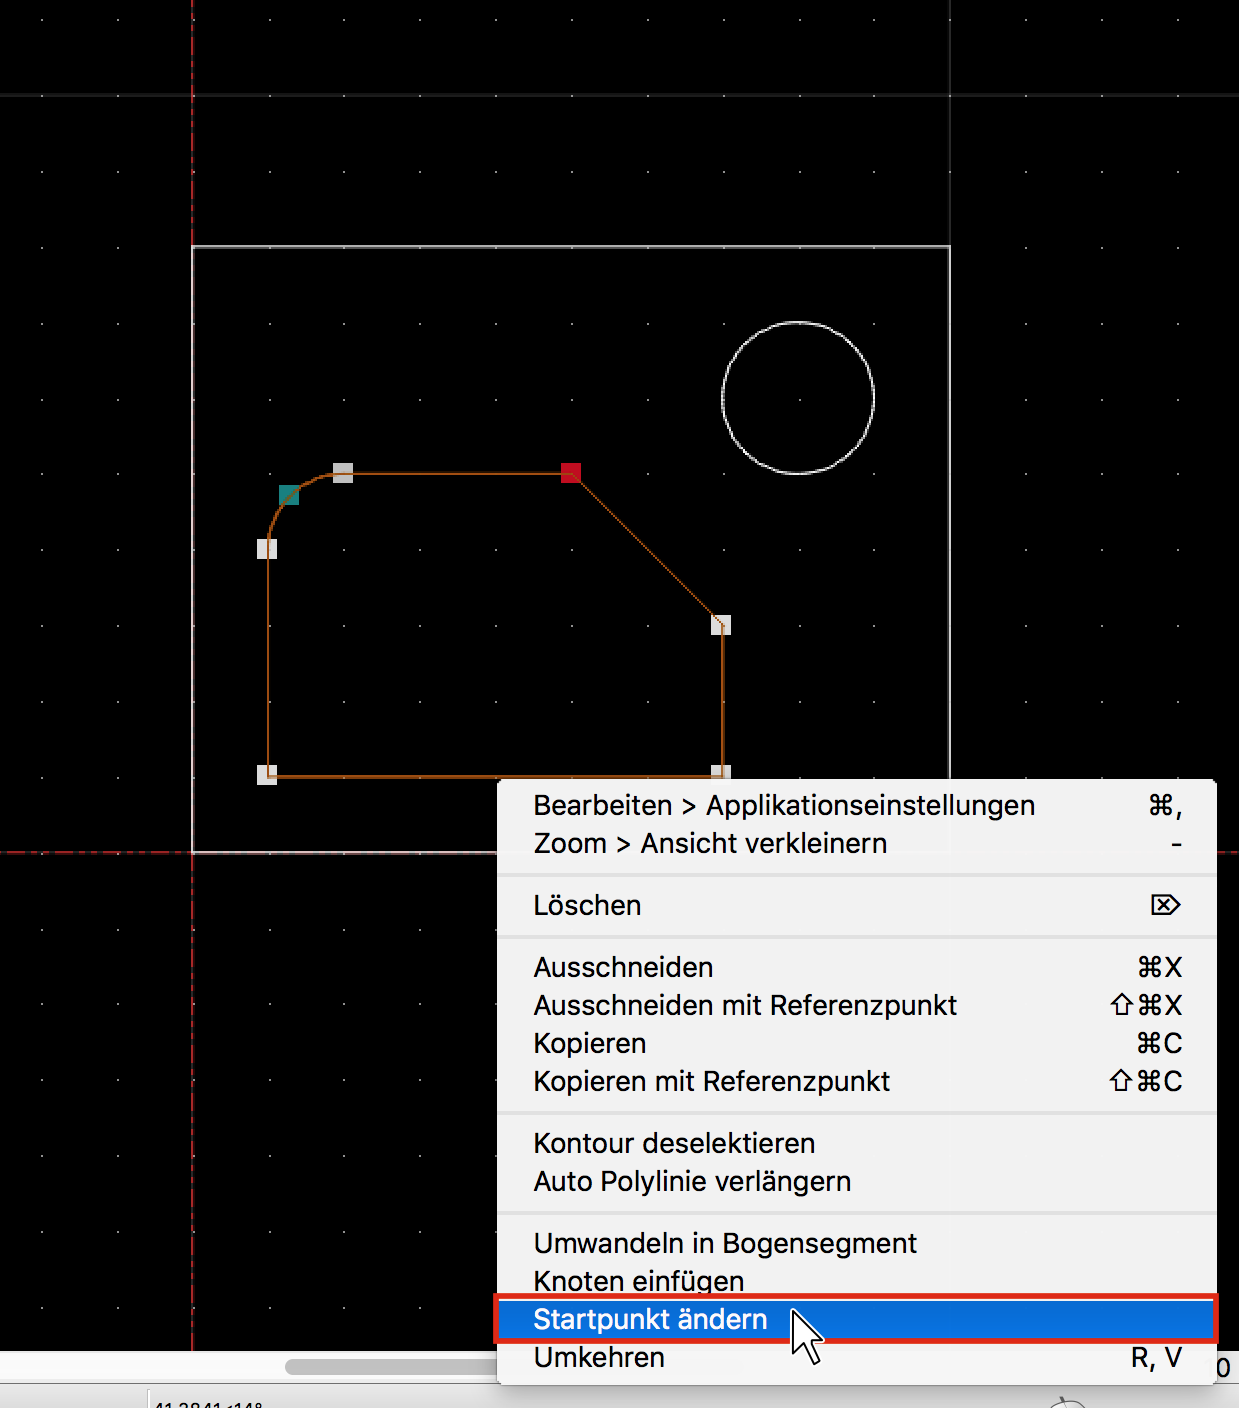Select Kontour deselektieren menu item

(674, 1143)
